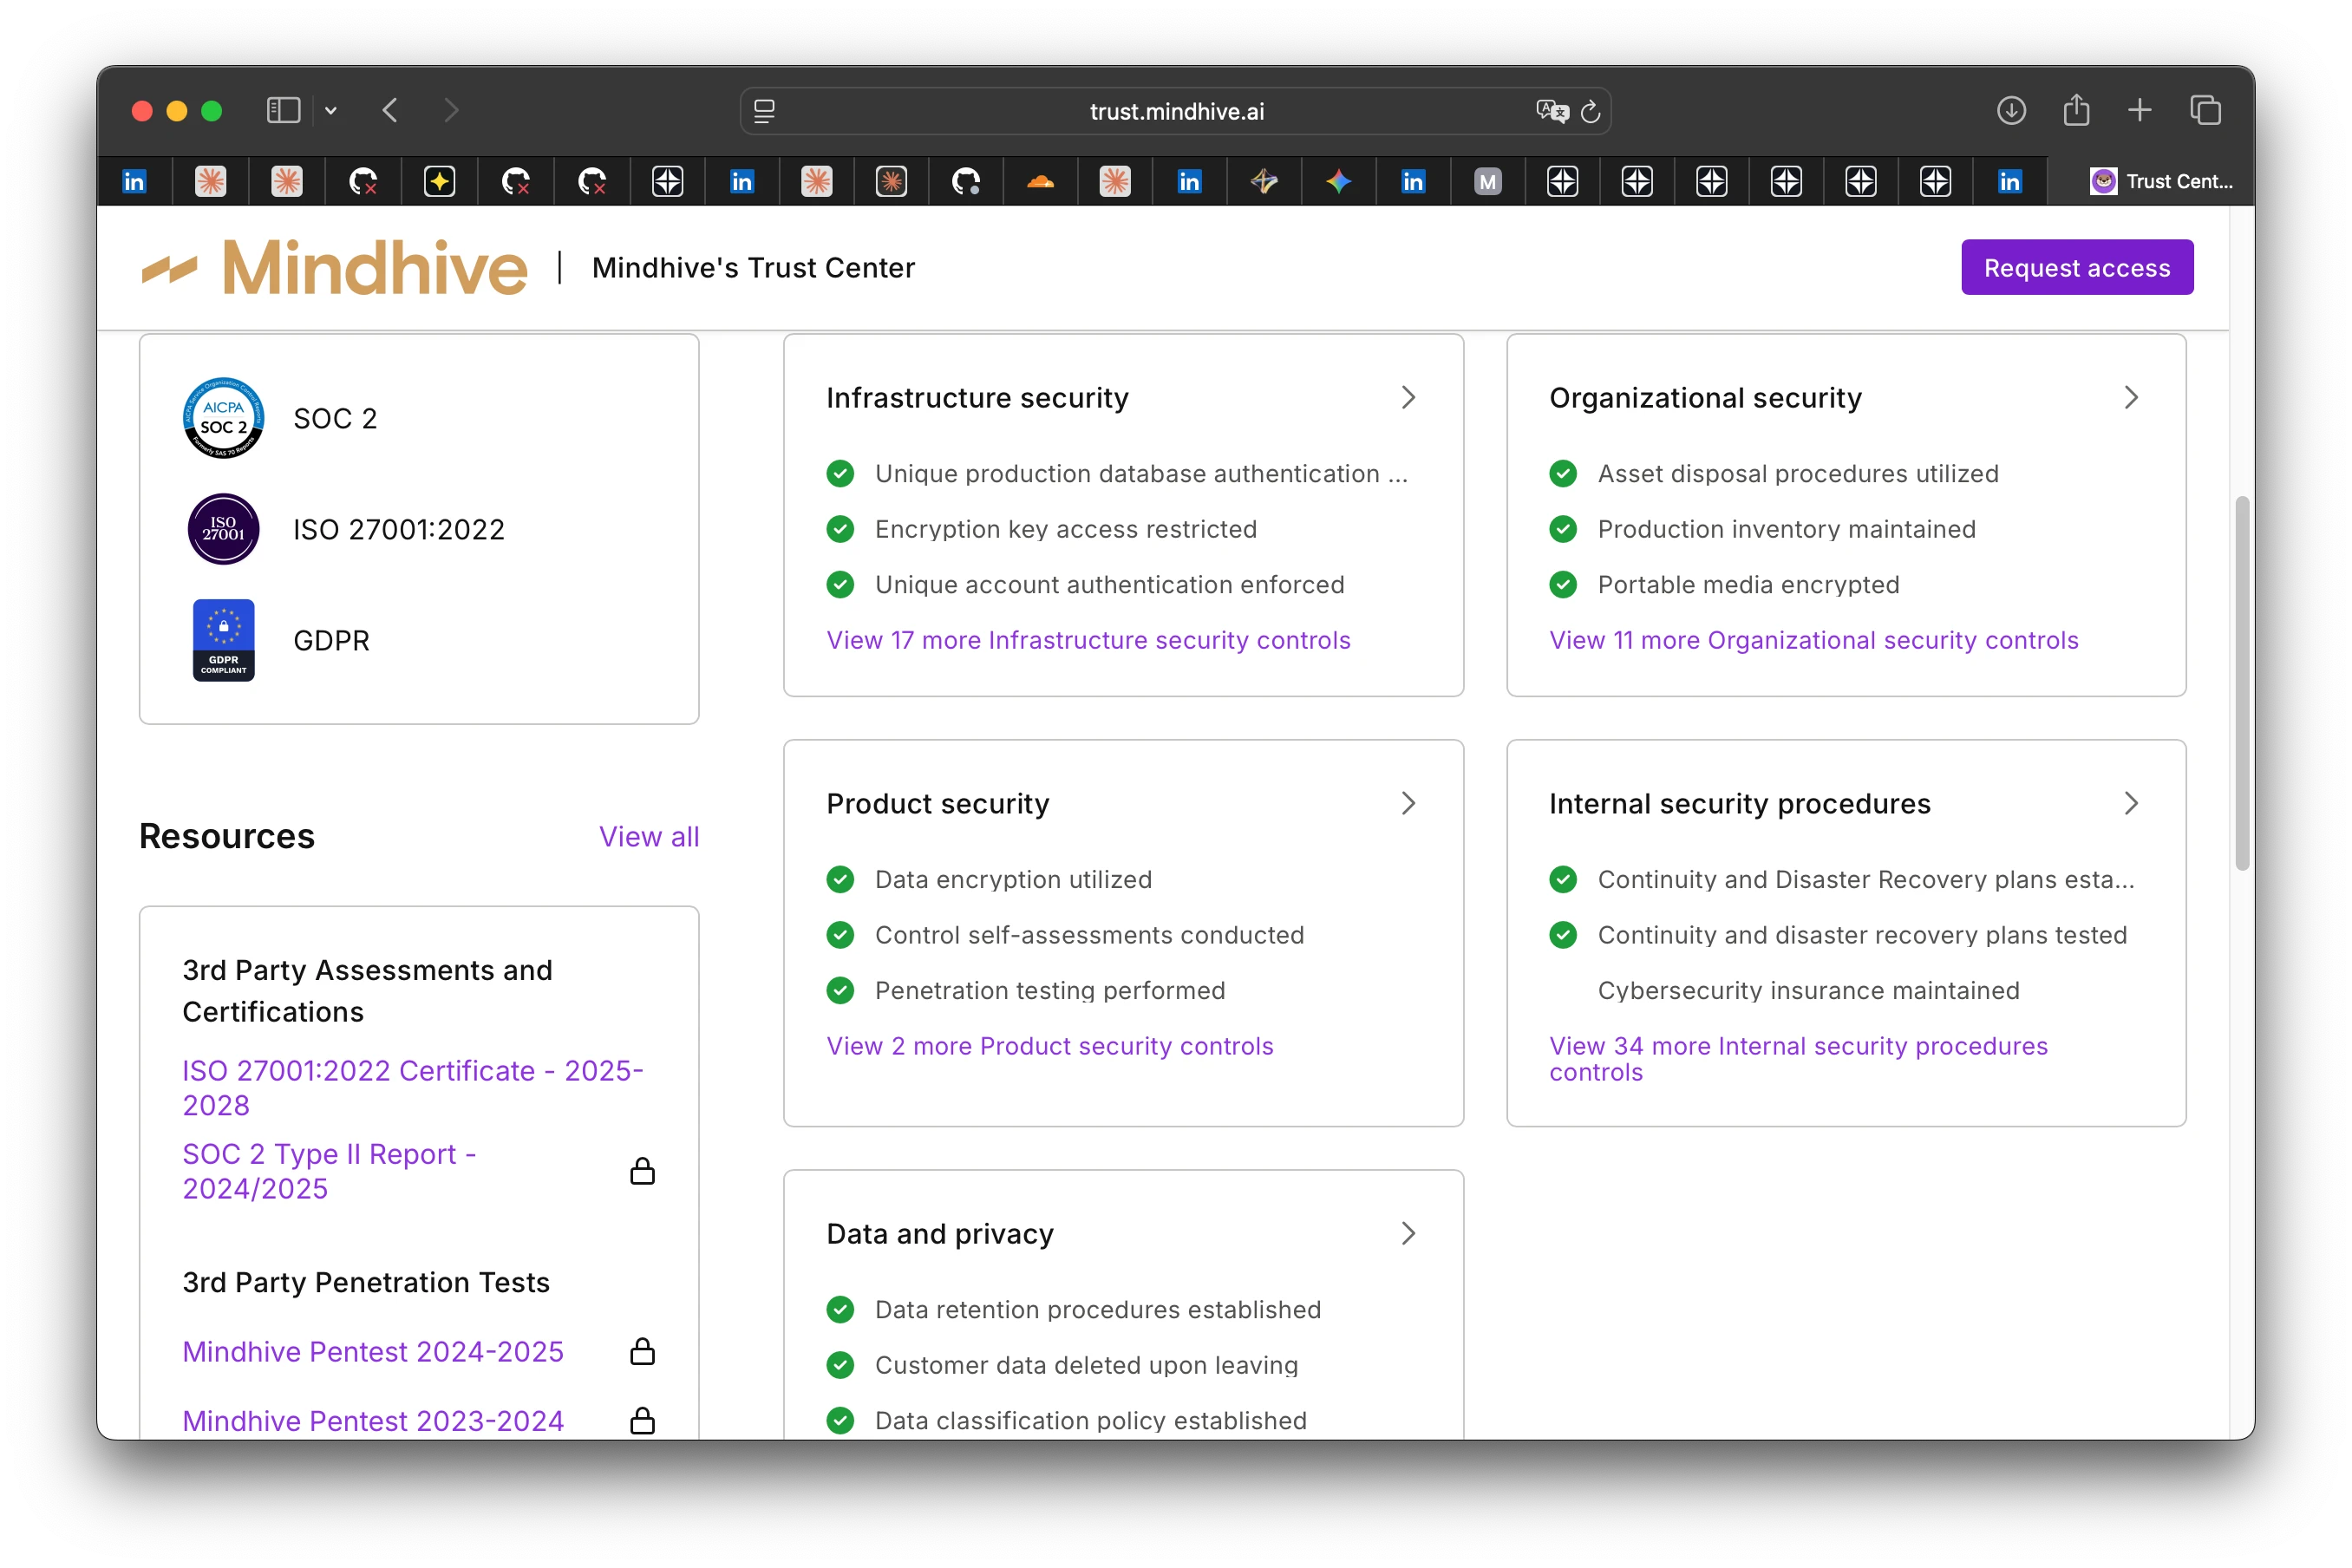Click the Share icon in Safari toolbar
The height and width of the screenshot is (1568, 2352).
point(2076,110)
